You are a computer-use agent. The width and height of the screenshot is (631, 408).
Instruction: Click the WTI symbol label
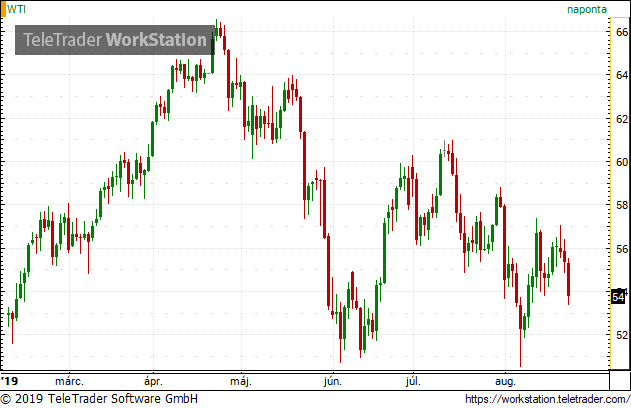(x=16, y=9)
